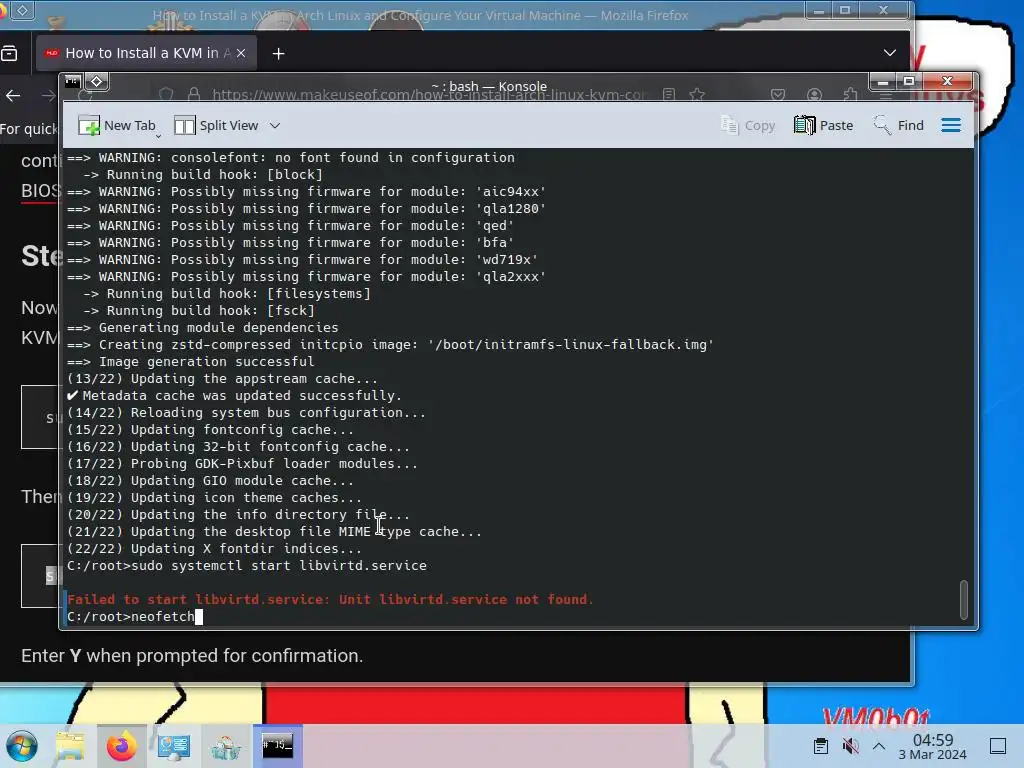Open Firefox View icon left of tabs

tap(9, 54)
